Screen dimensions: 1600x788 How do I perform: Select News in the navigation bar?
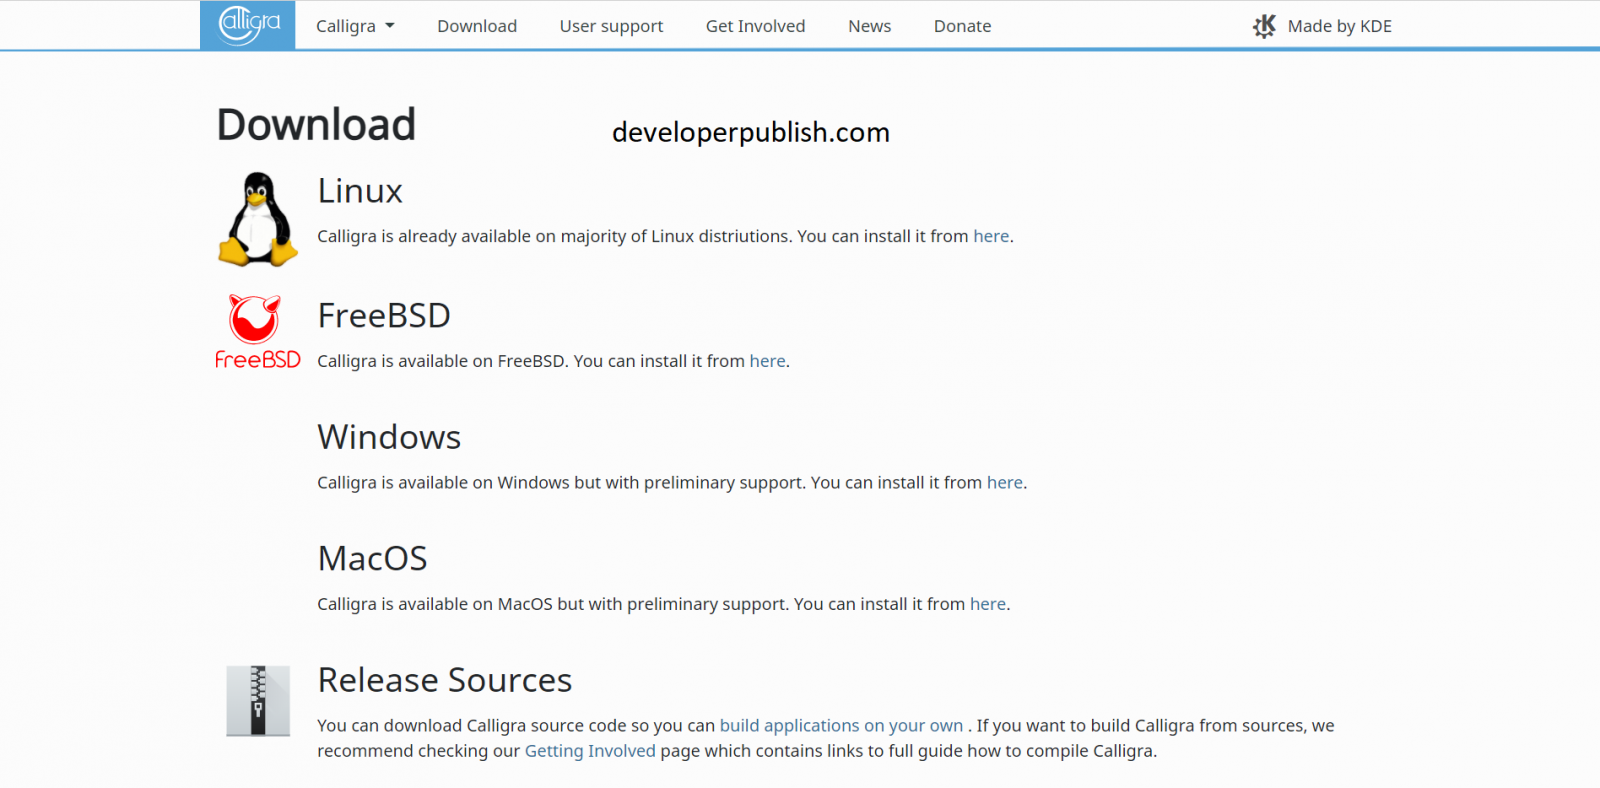[x=869, y=26]
